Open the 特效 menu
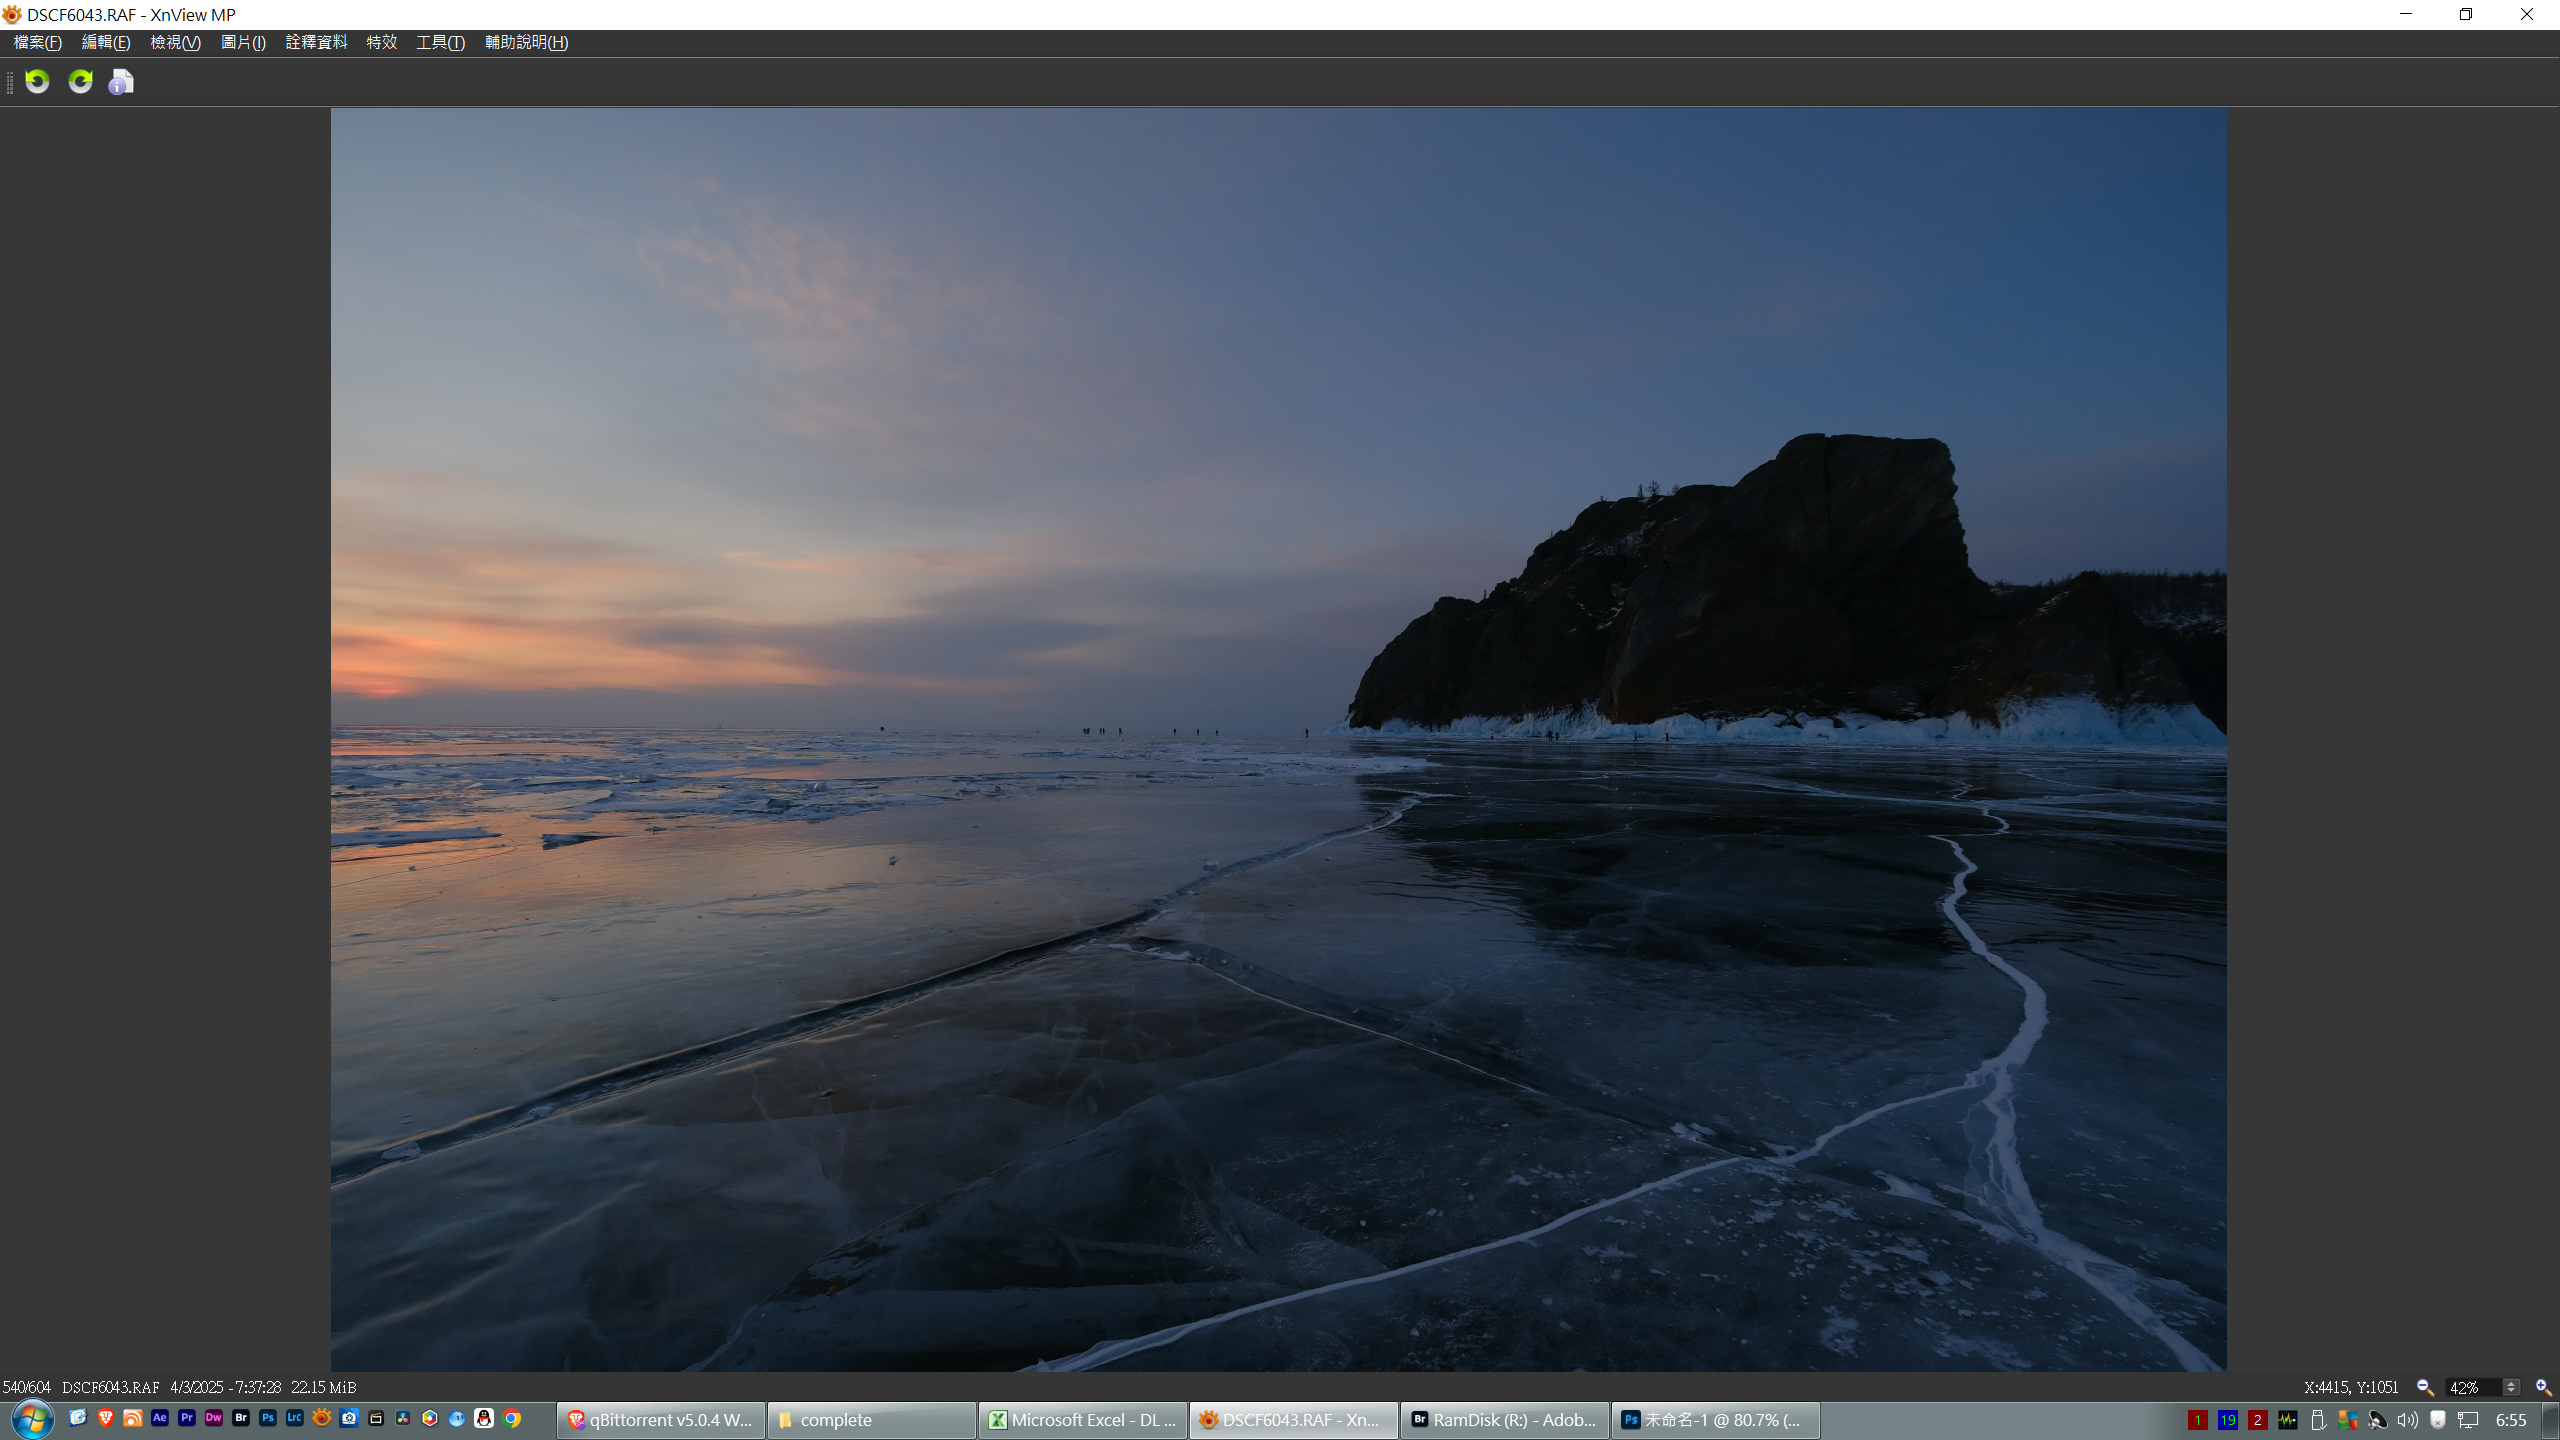 tap(382, 42)
